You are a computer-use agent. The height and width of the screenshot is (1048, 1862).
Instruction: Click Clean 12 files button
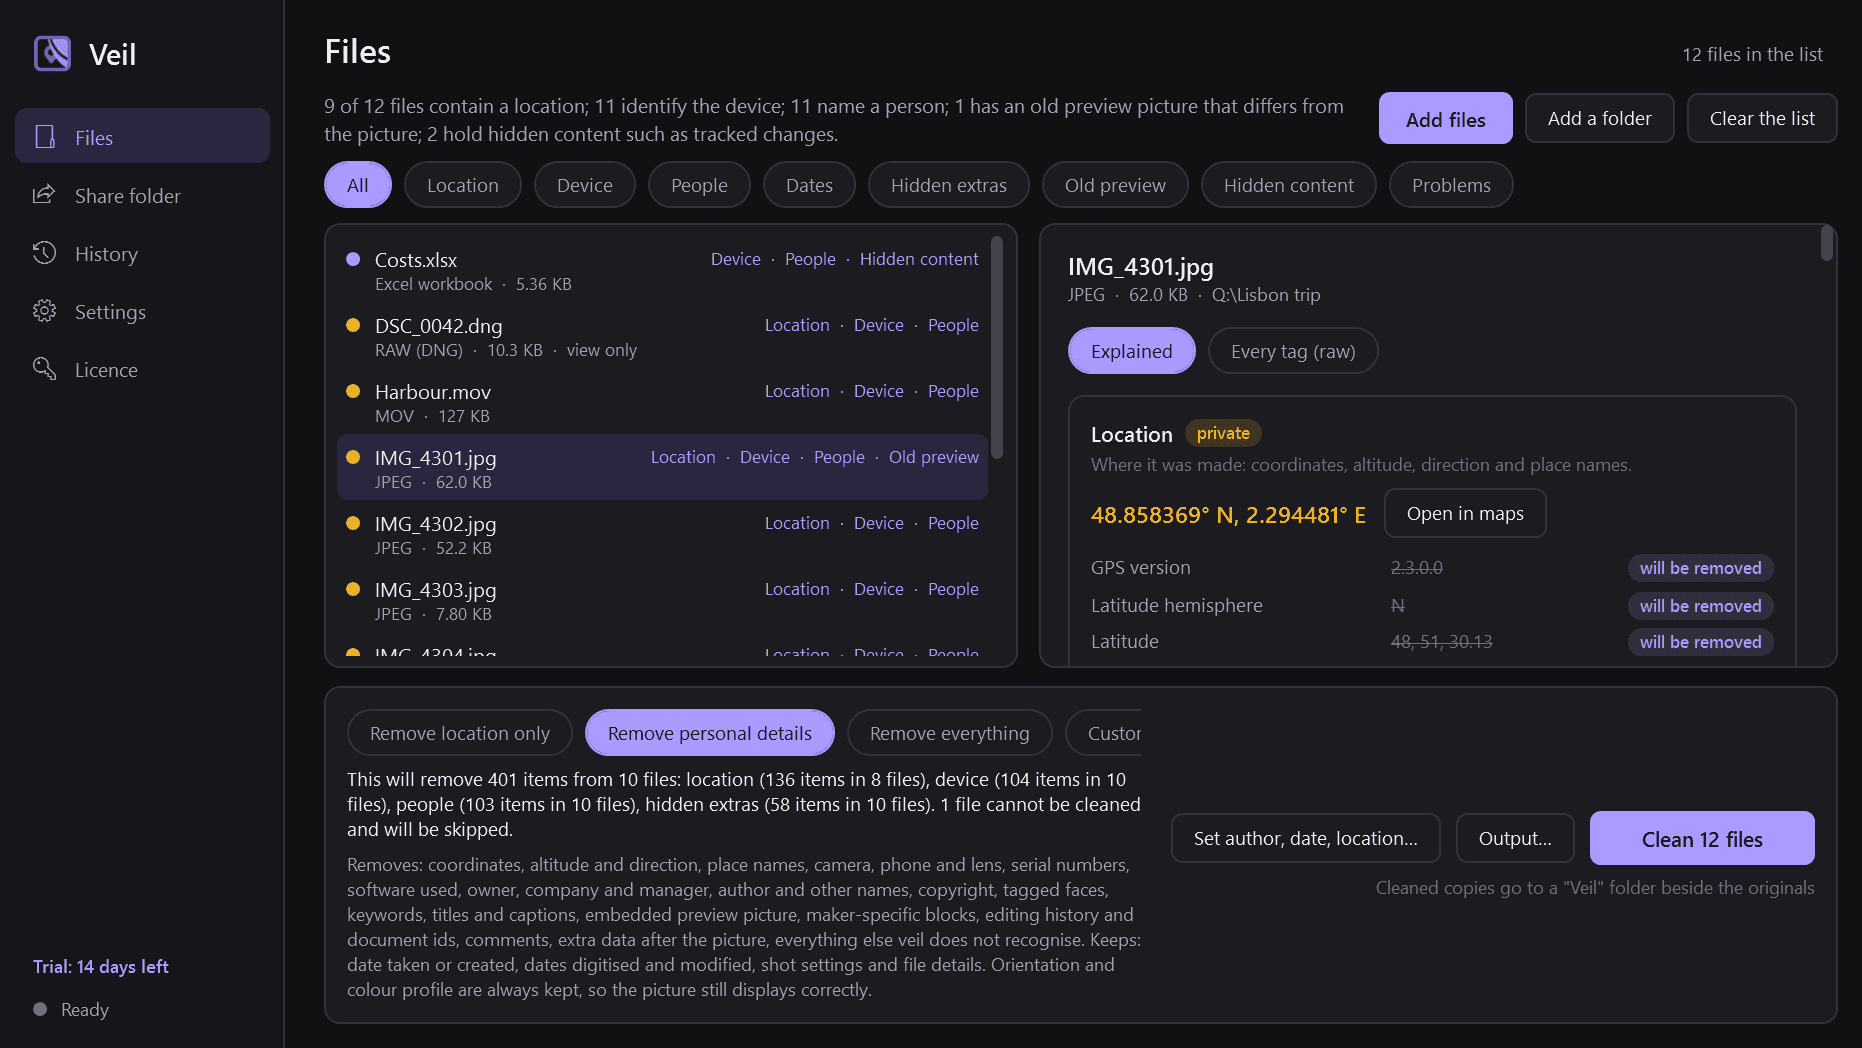1702,838
